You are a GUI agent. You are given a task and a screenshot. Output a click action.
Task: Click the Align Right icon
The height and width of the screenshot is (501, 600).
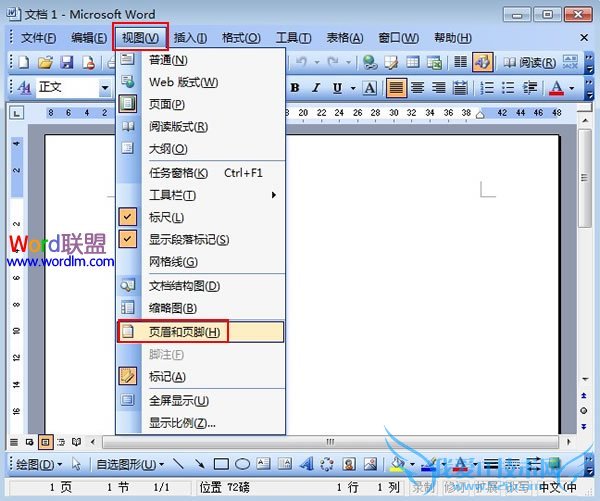click(x=439, y=88)
